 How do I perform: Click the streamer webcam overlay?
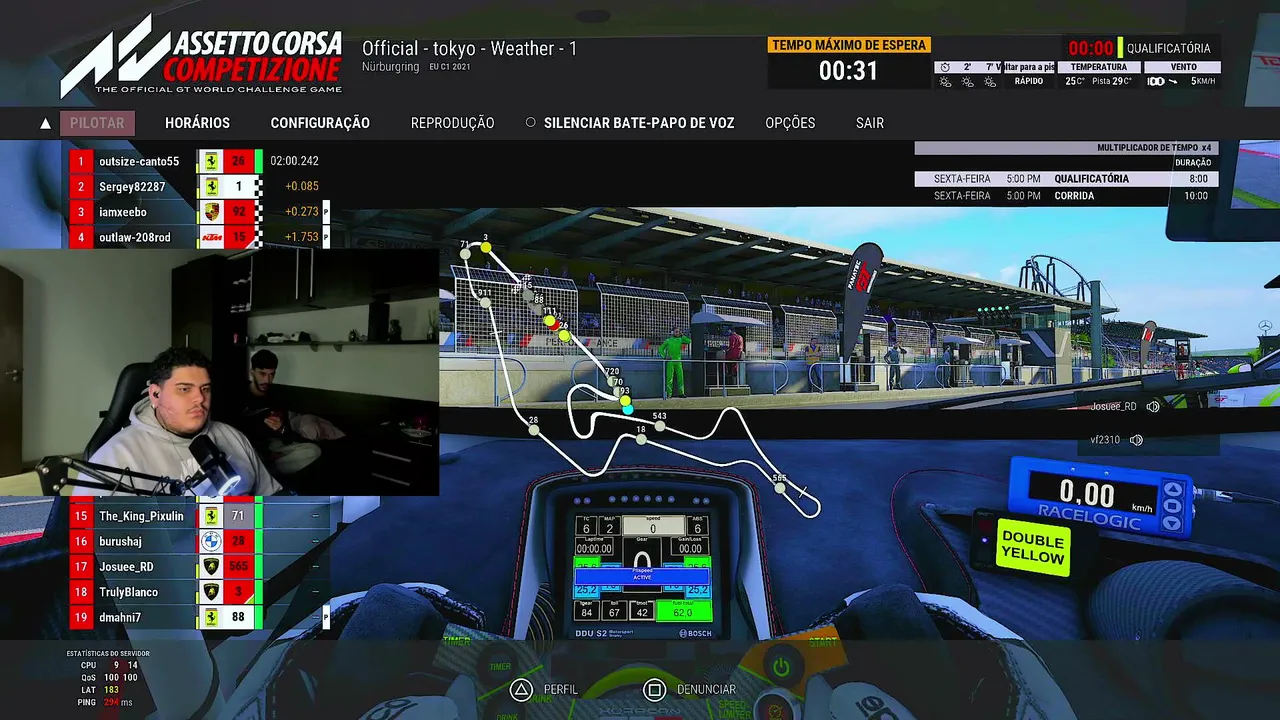coord(219,372)
